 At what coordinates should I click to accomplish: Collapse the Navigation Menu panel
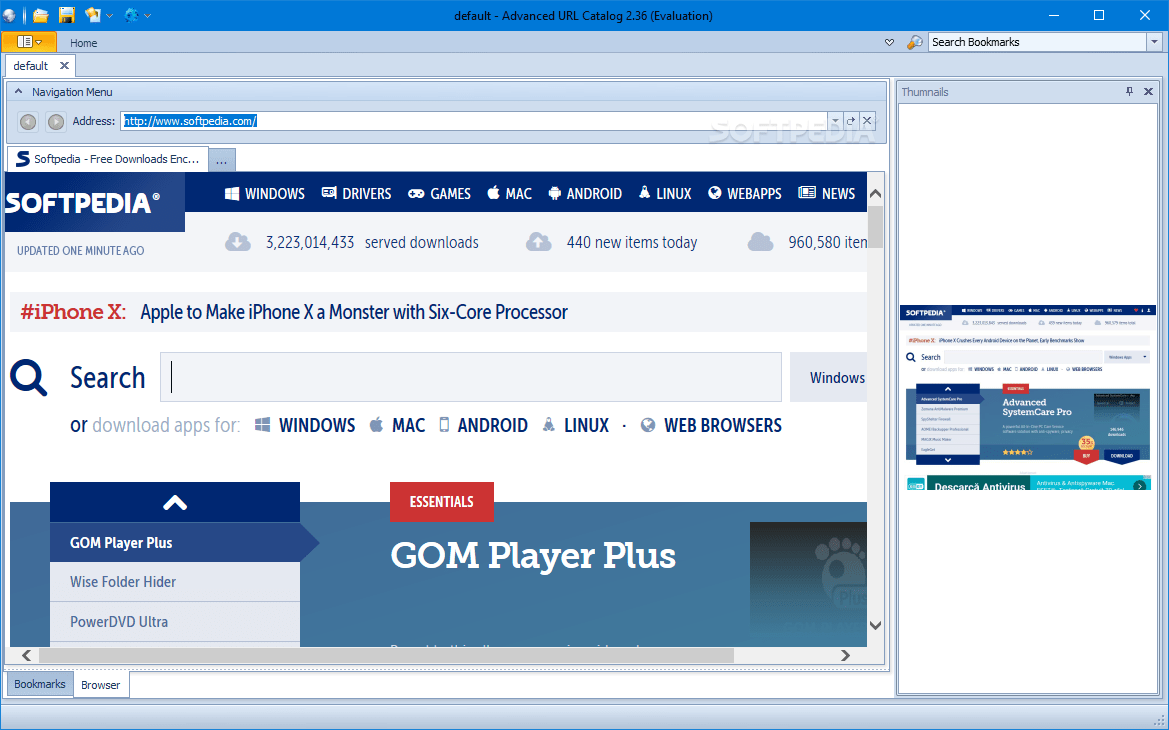pos(18,91)
